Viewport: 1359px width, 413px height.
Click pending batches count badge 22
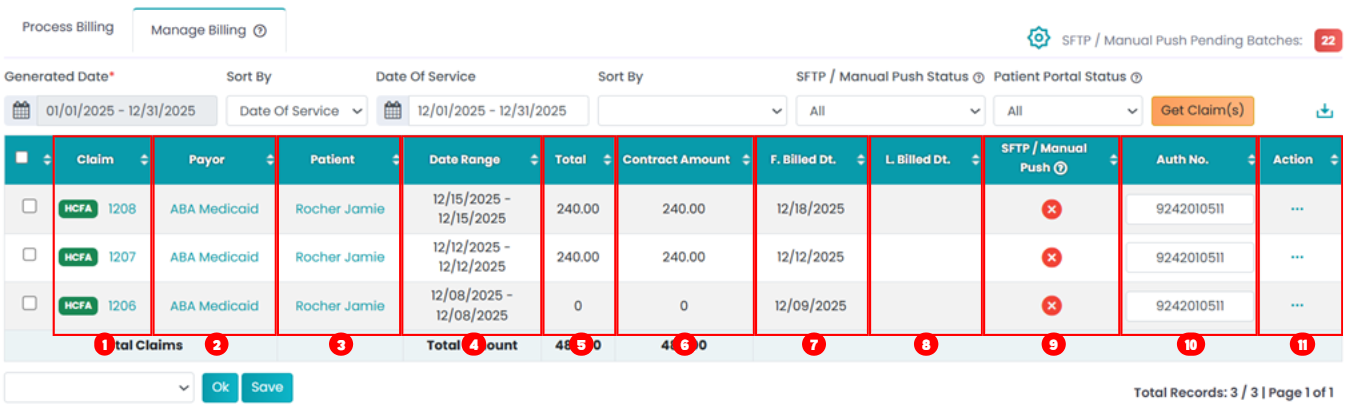coord(1328,40)
